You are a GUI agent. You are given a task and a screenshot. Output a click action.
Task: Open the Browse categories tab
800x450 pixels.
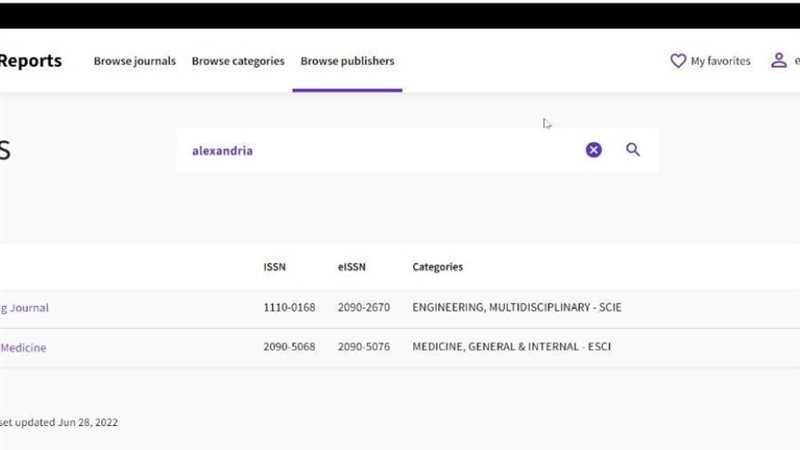tap(238, 61)
